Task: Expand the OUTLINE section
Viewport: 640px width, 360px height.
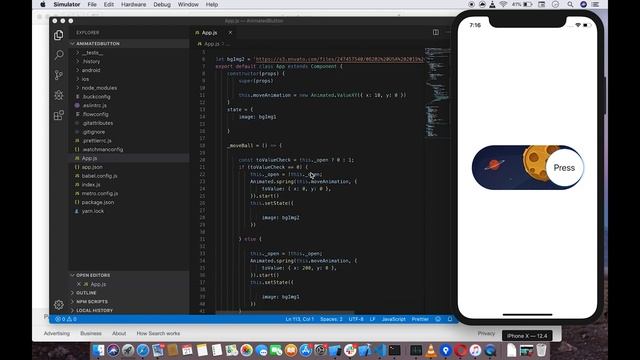Action: (x=129, y=293)
